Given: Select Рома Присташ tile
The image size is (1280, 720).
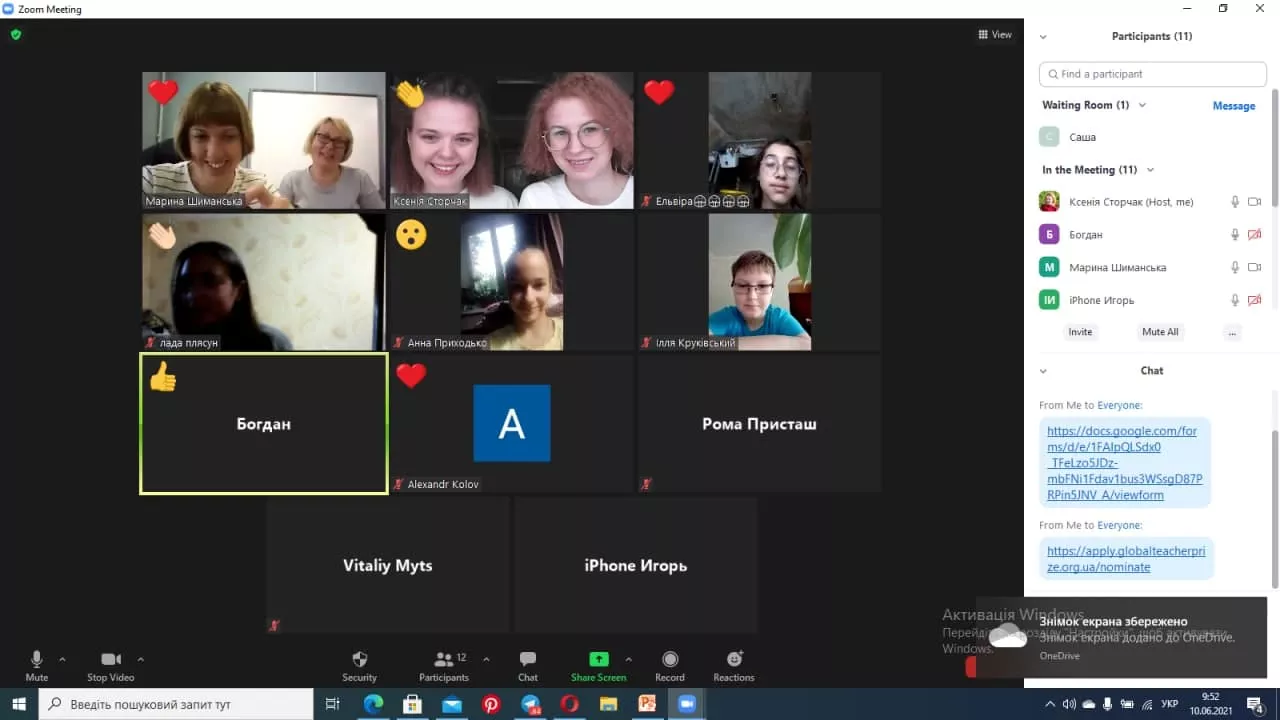Looking at the screenshot, I should pos(759,424).
